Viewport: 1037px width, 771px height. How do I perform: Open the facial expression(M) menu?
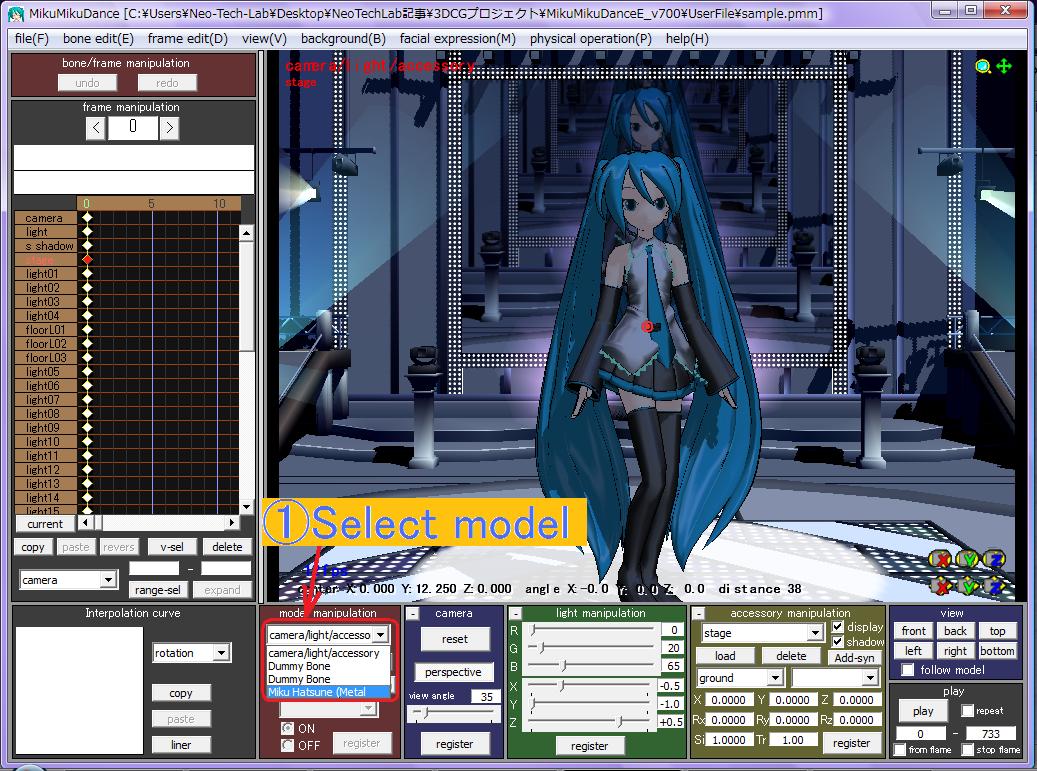458,38
